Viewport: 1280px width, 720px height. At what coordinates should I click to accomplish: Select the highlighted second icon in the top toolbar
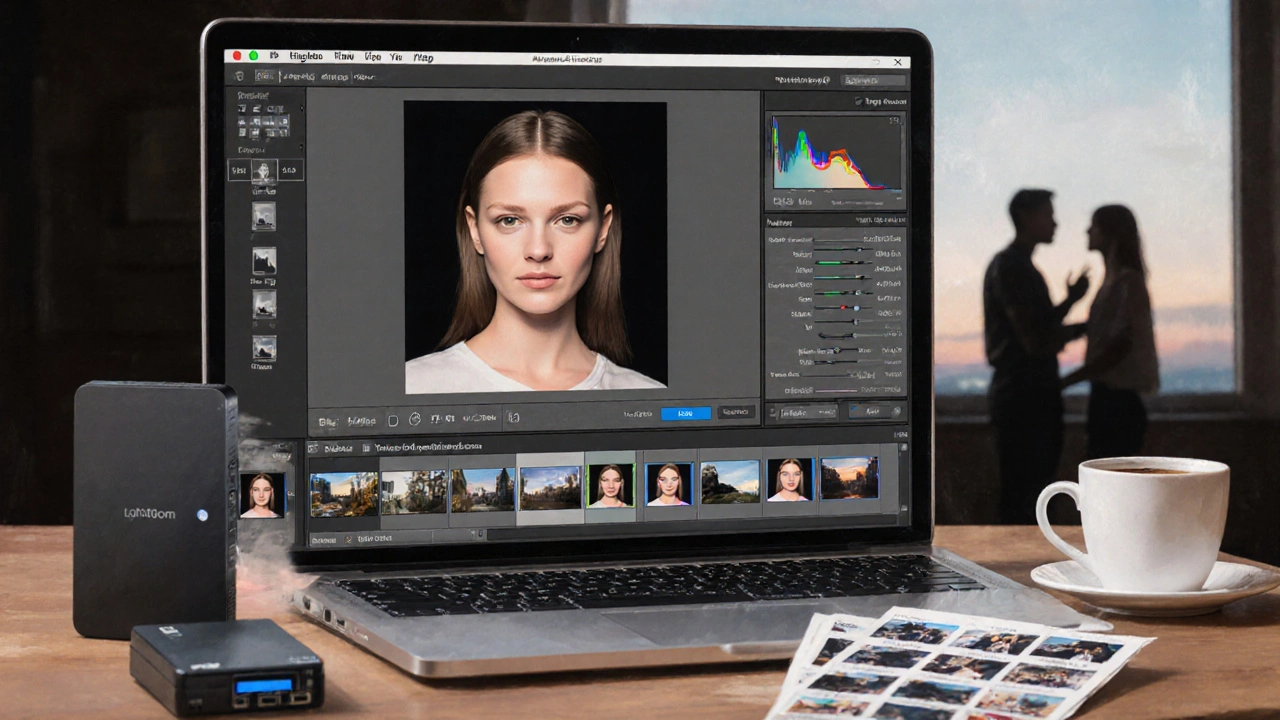coord(264,76)
